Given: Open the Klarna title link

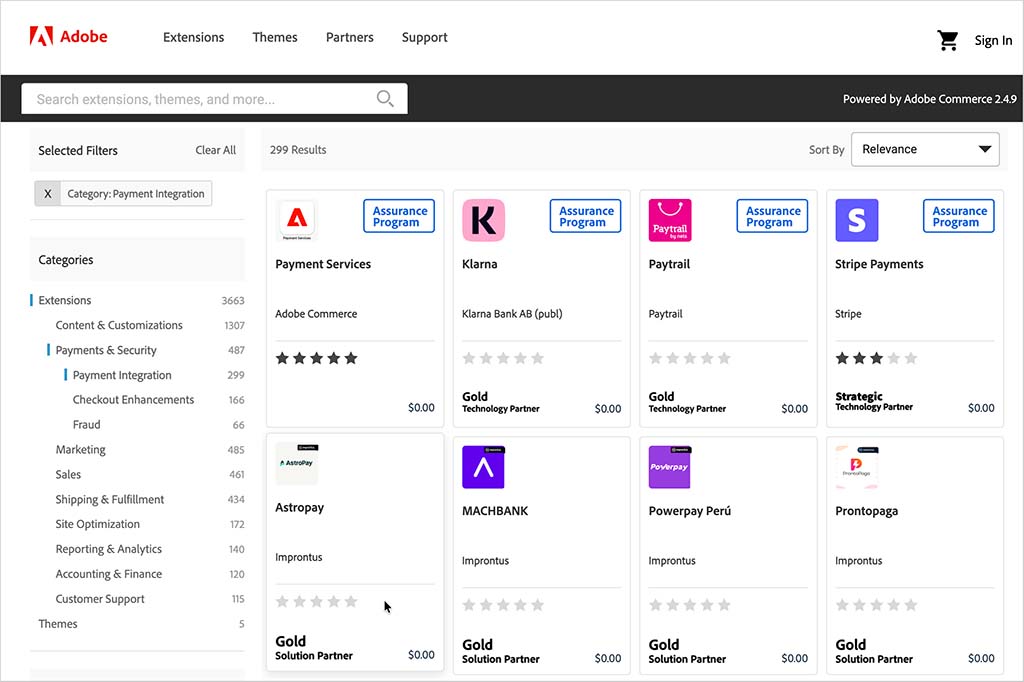Looking at the screenshot, I should click(479, 264).
